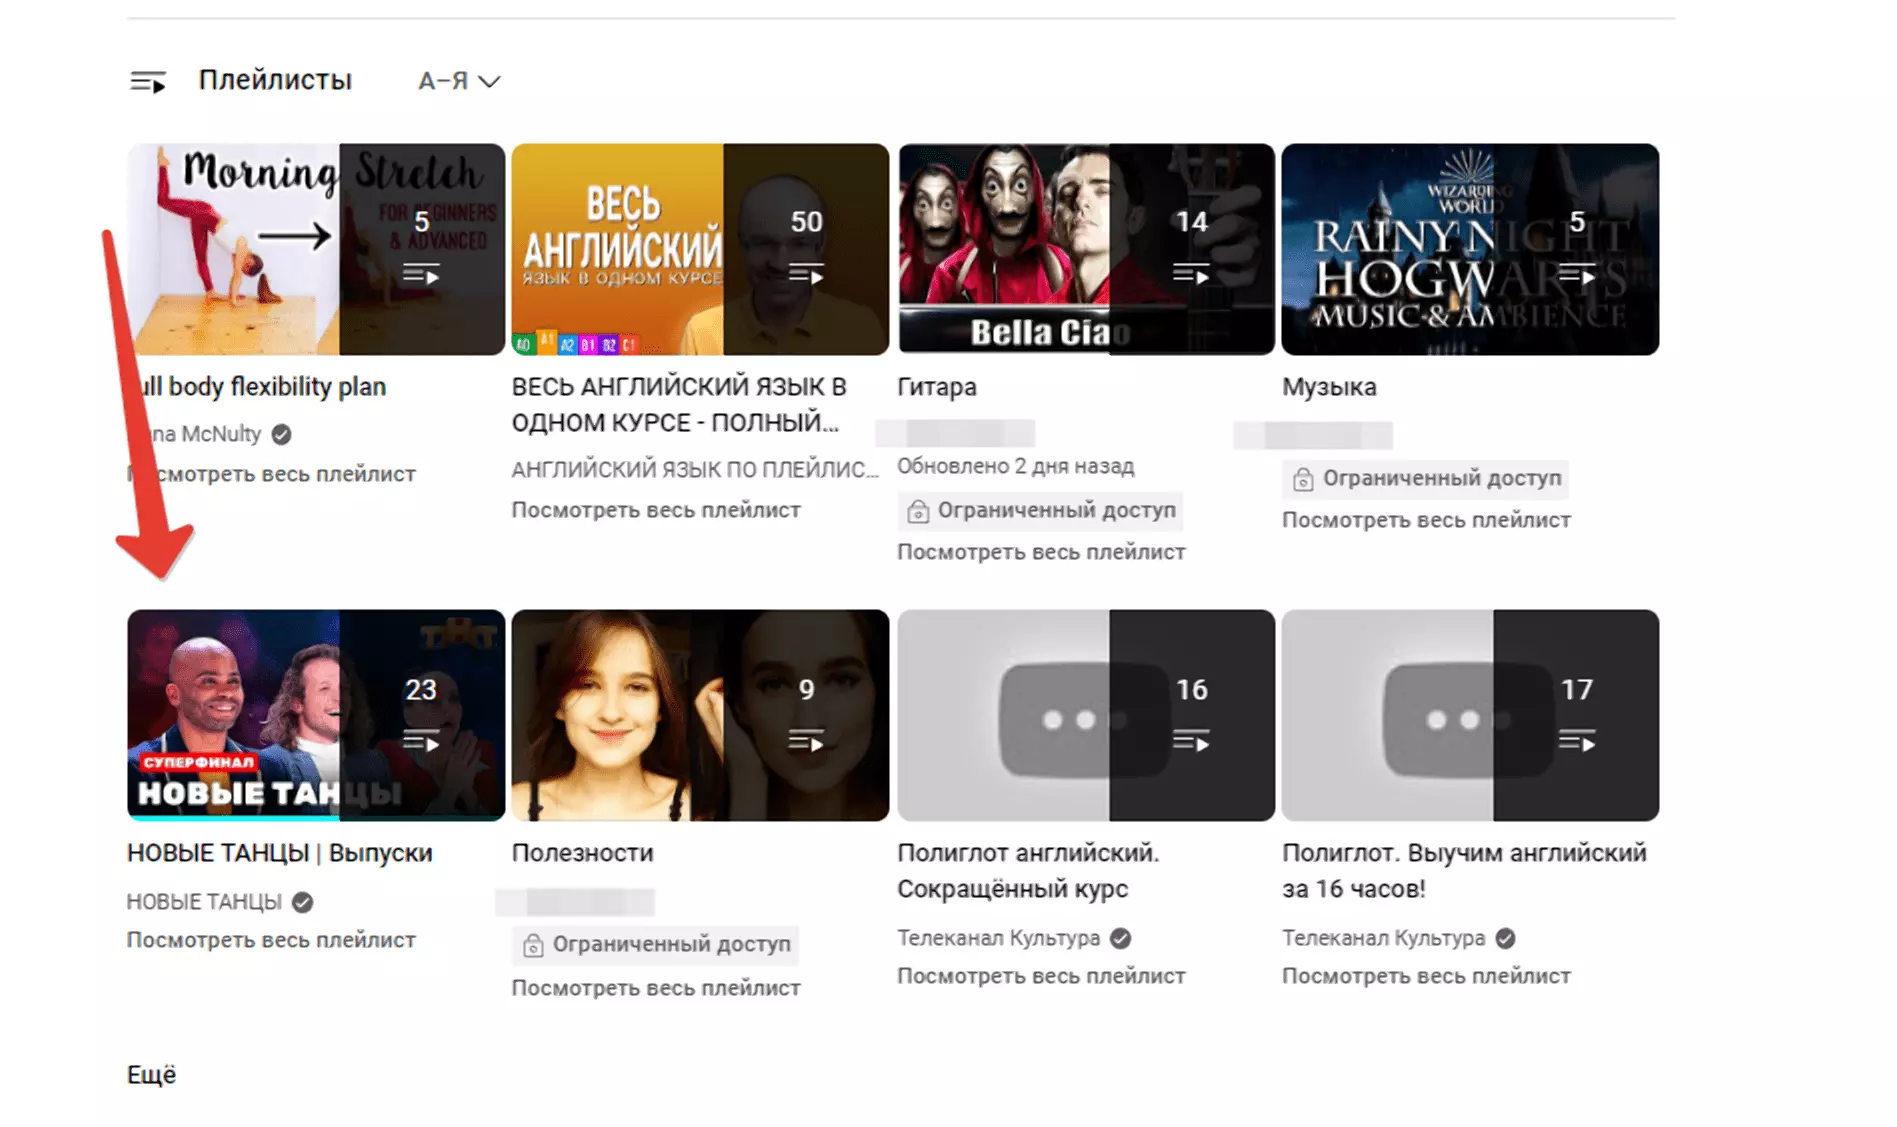Image resolution: width=1897 pixels, height=1127 pixels.
Task: Visit the АНГЛИЙСКИЙ ЯЗЫК ПО ПЛЕЙЛИС... channel
Action: click(695, 470)
